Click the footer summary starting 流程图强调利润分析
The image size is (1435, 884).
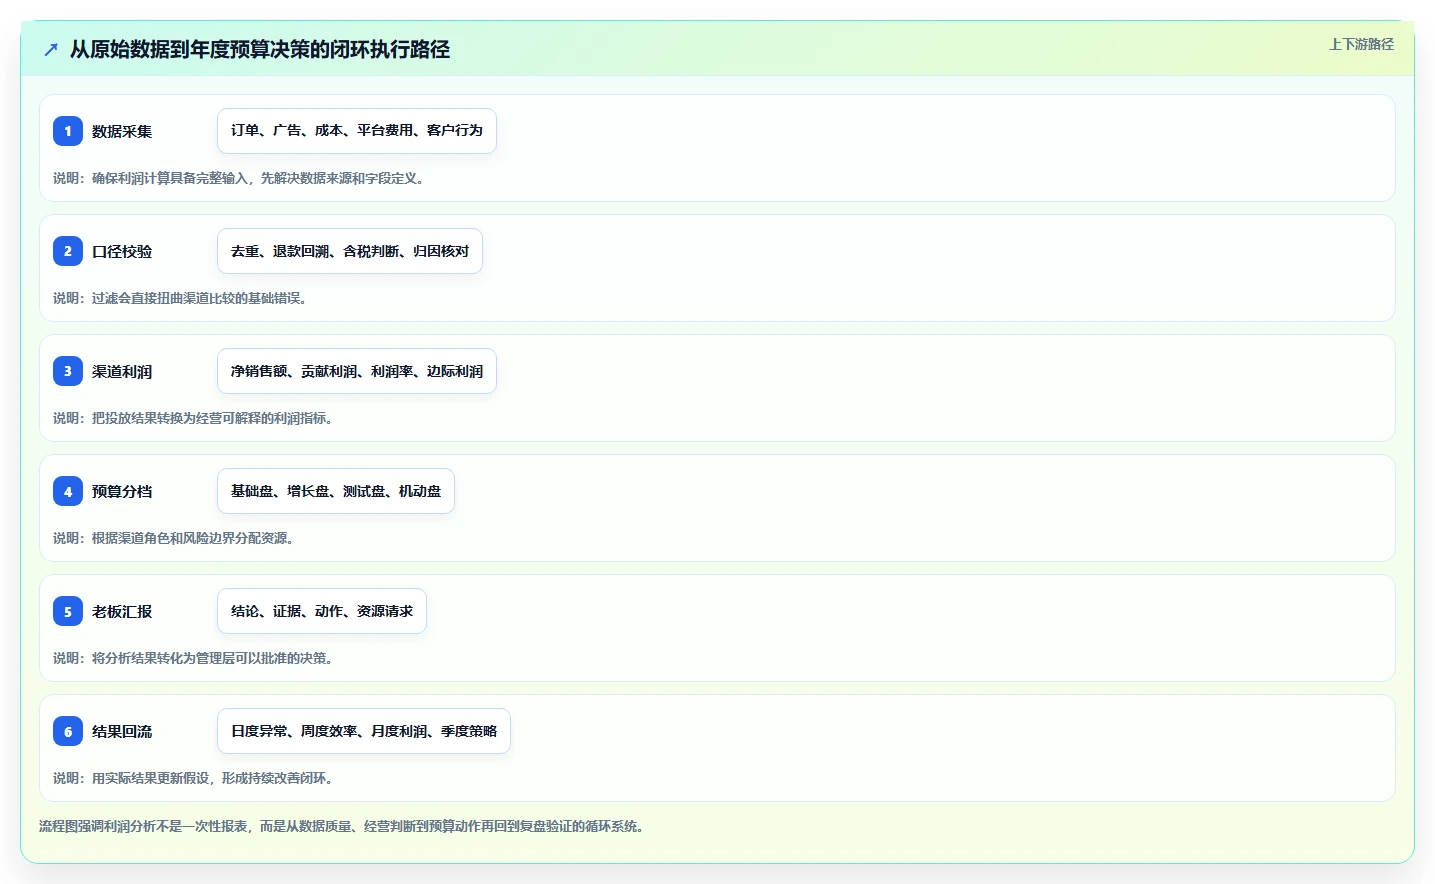coord(344,826)
